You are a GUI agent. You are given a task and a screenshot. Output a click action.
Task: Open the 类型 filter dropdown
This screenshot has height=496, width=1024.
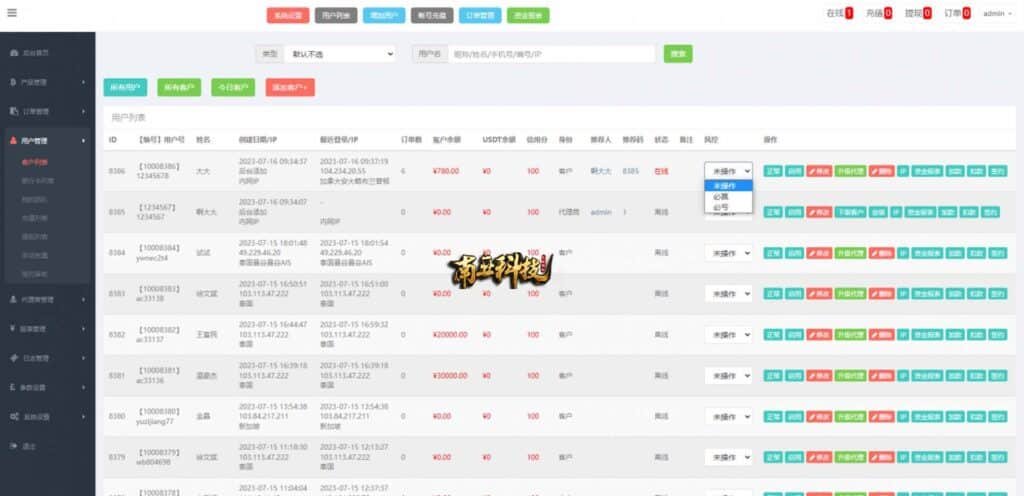coord(339,54)
